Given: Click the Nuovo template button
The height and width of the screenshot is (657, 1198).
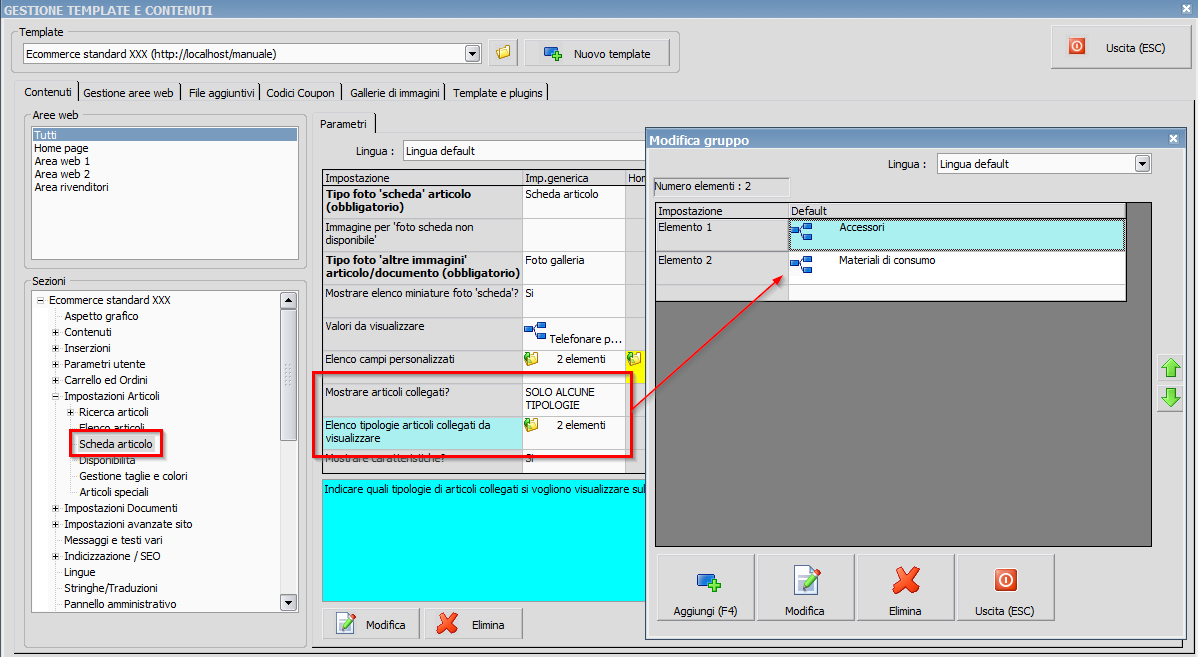Looking at the screenshot, I should point(597,53).
